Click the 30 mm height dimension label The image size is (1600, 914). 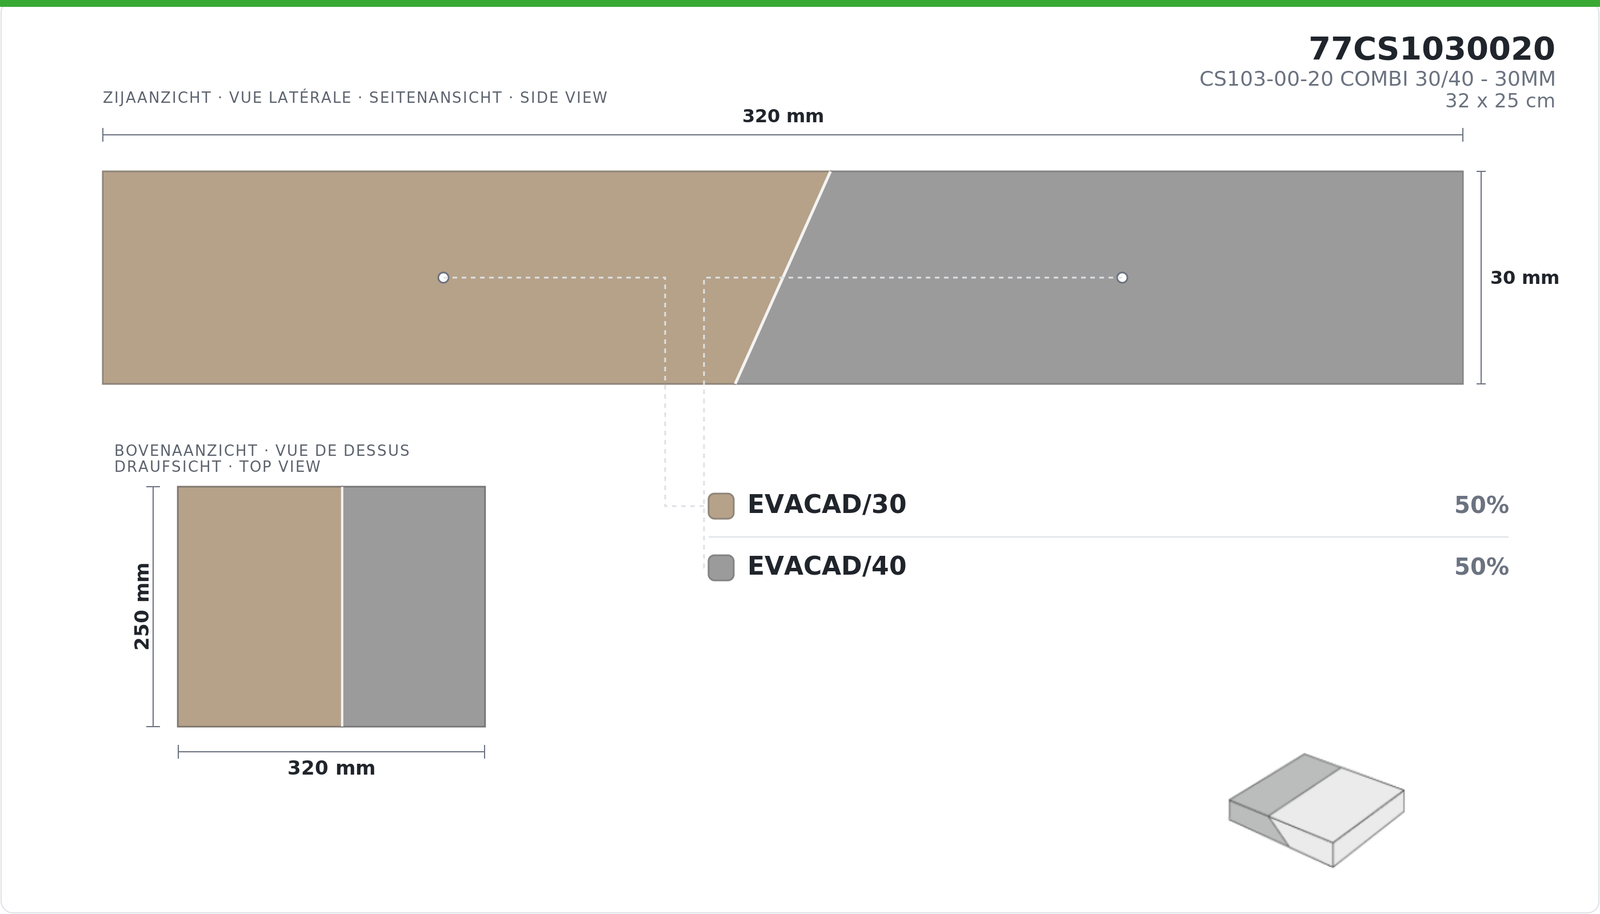pos(1524,278)
